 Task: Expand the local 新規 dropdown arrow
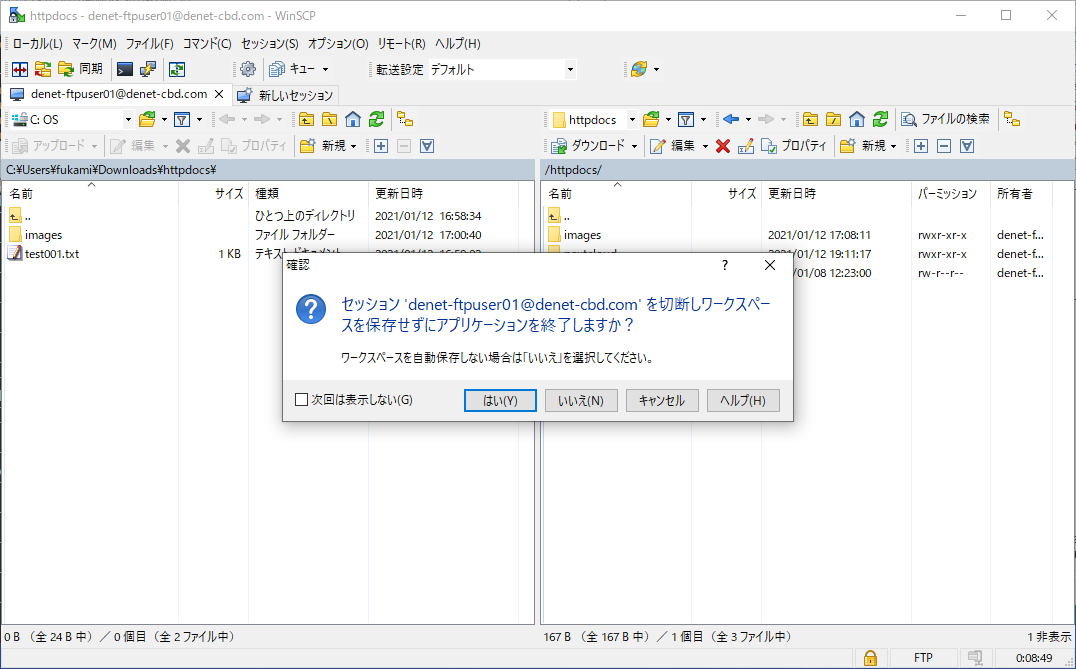pyautogui.click(x=353, y=145)
